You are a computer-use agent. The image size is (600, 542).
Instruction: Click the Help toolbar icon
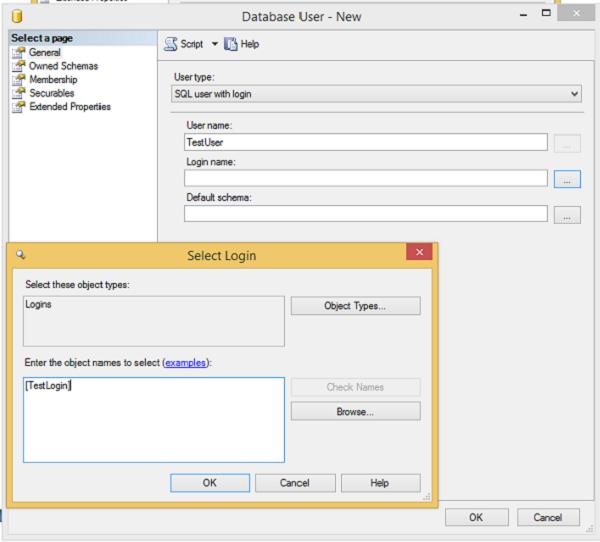point(230,44)
